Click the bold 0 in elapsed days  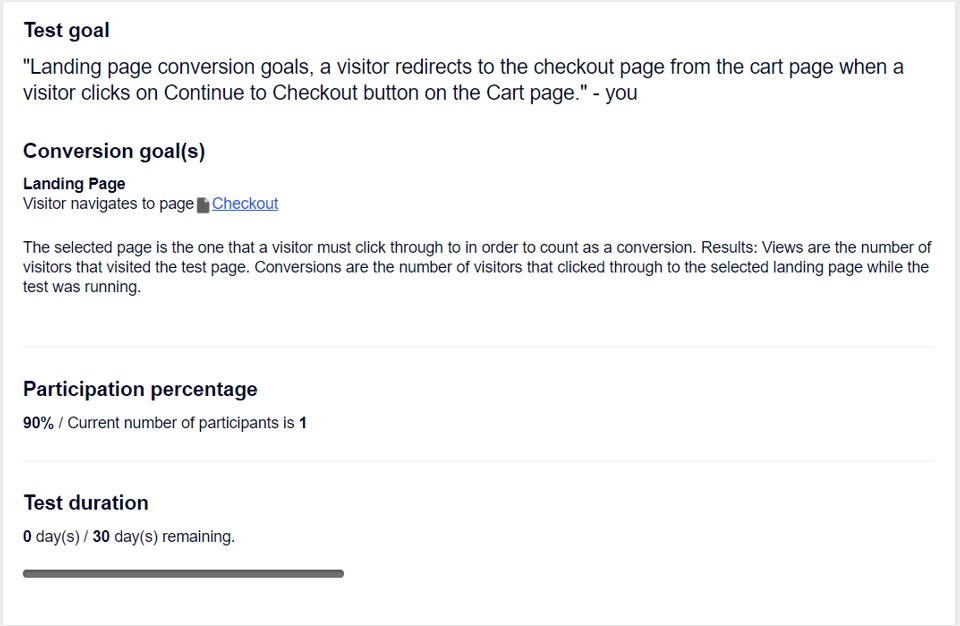[x=27, y=537]
